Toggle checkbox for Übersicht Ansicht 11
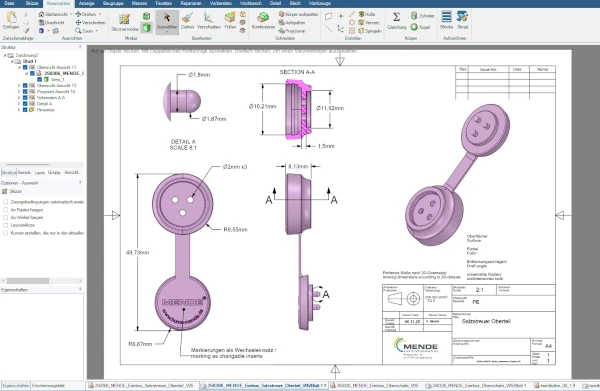600x391 pixels. [x=25, y=67]
